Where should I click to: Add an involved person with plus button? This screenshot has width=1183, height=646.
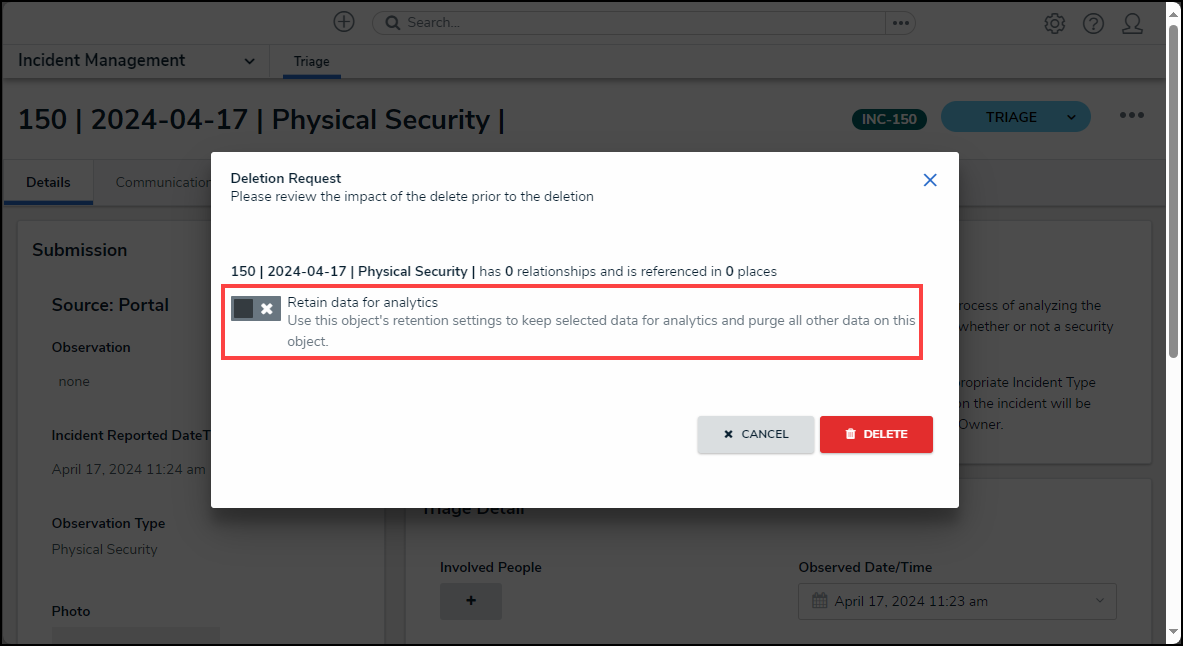(x=471, y=601)
